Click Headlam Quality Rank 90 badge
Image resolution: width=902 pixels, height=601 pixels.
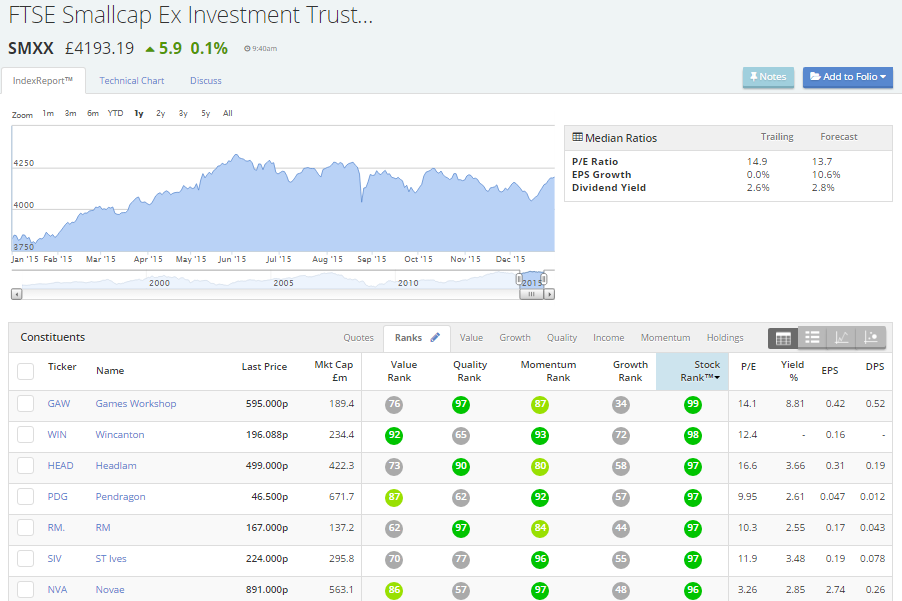(461, 466)
